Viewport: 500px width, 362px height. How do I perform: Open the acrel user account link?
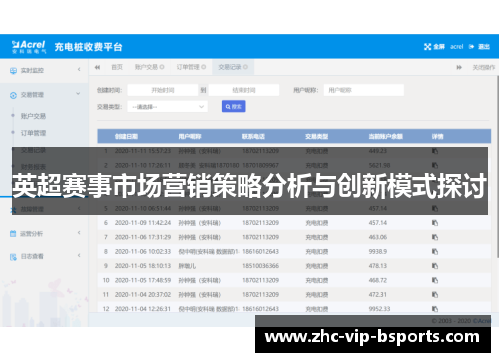(x=456, y=47)
